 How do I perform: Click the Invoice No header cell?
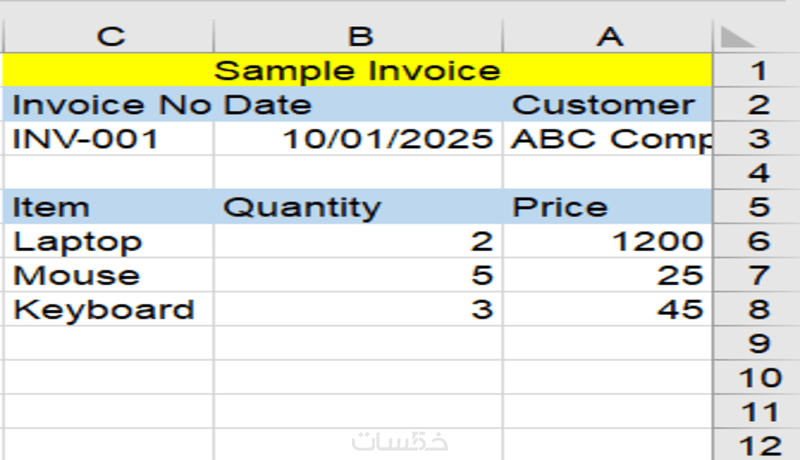coord(111,105)
